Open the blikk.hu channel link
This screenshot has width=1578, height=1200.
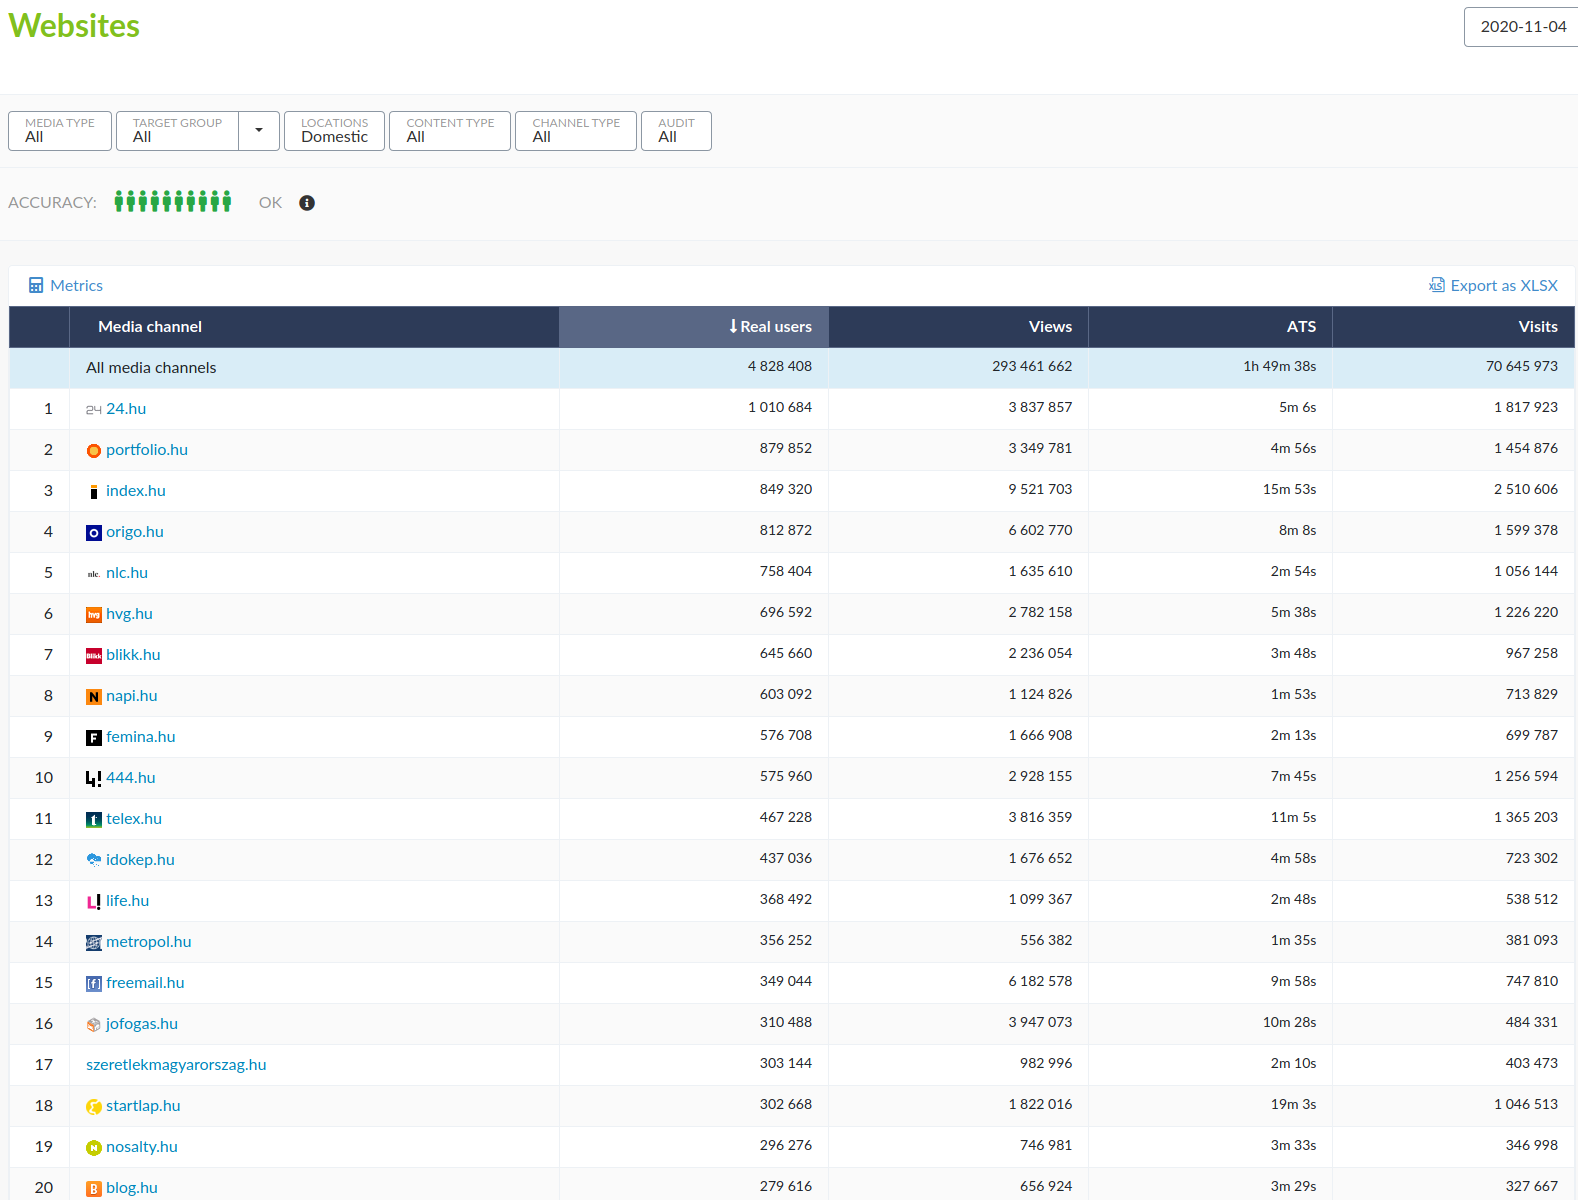(133, 655)
